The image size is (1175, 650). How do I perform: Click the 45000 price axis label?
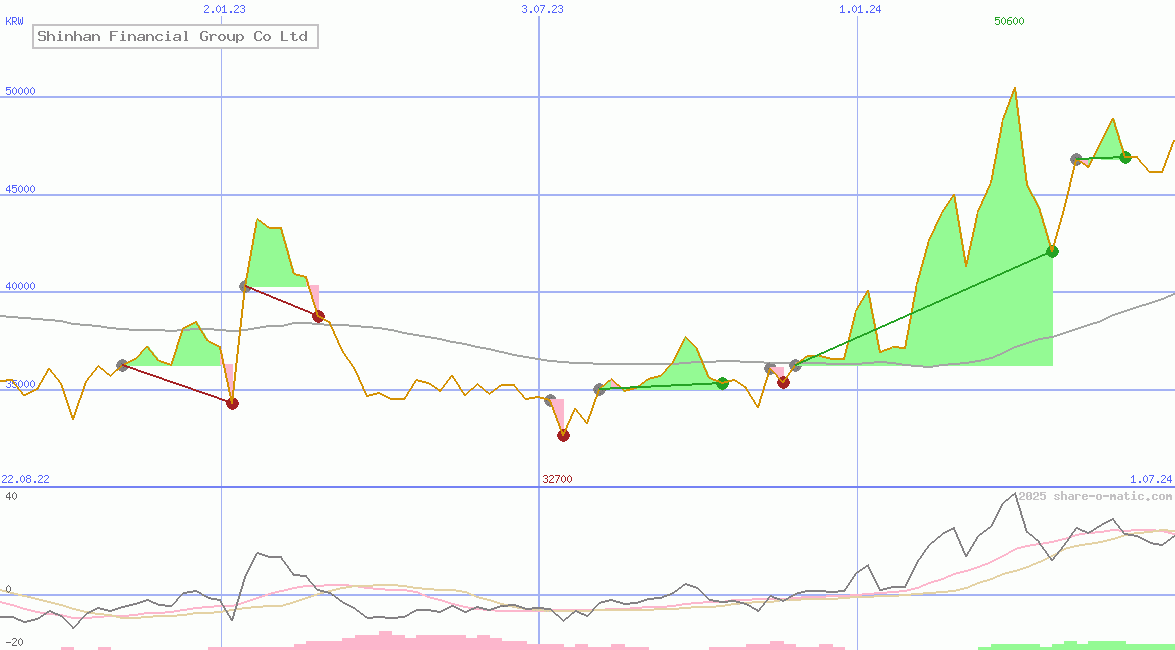[20, 189]
